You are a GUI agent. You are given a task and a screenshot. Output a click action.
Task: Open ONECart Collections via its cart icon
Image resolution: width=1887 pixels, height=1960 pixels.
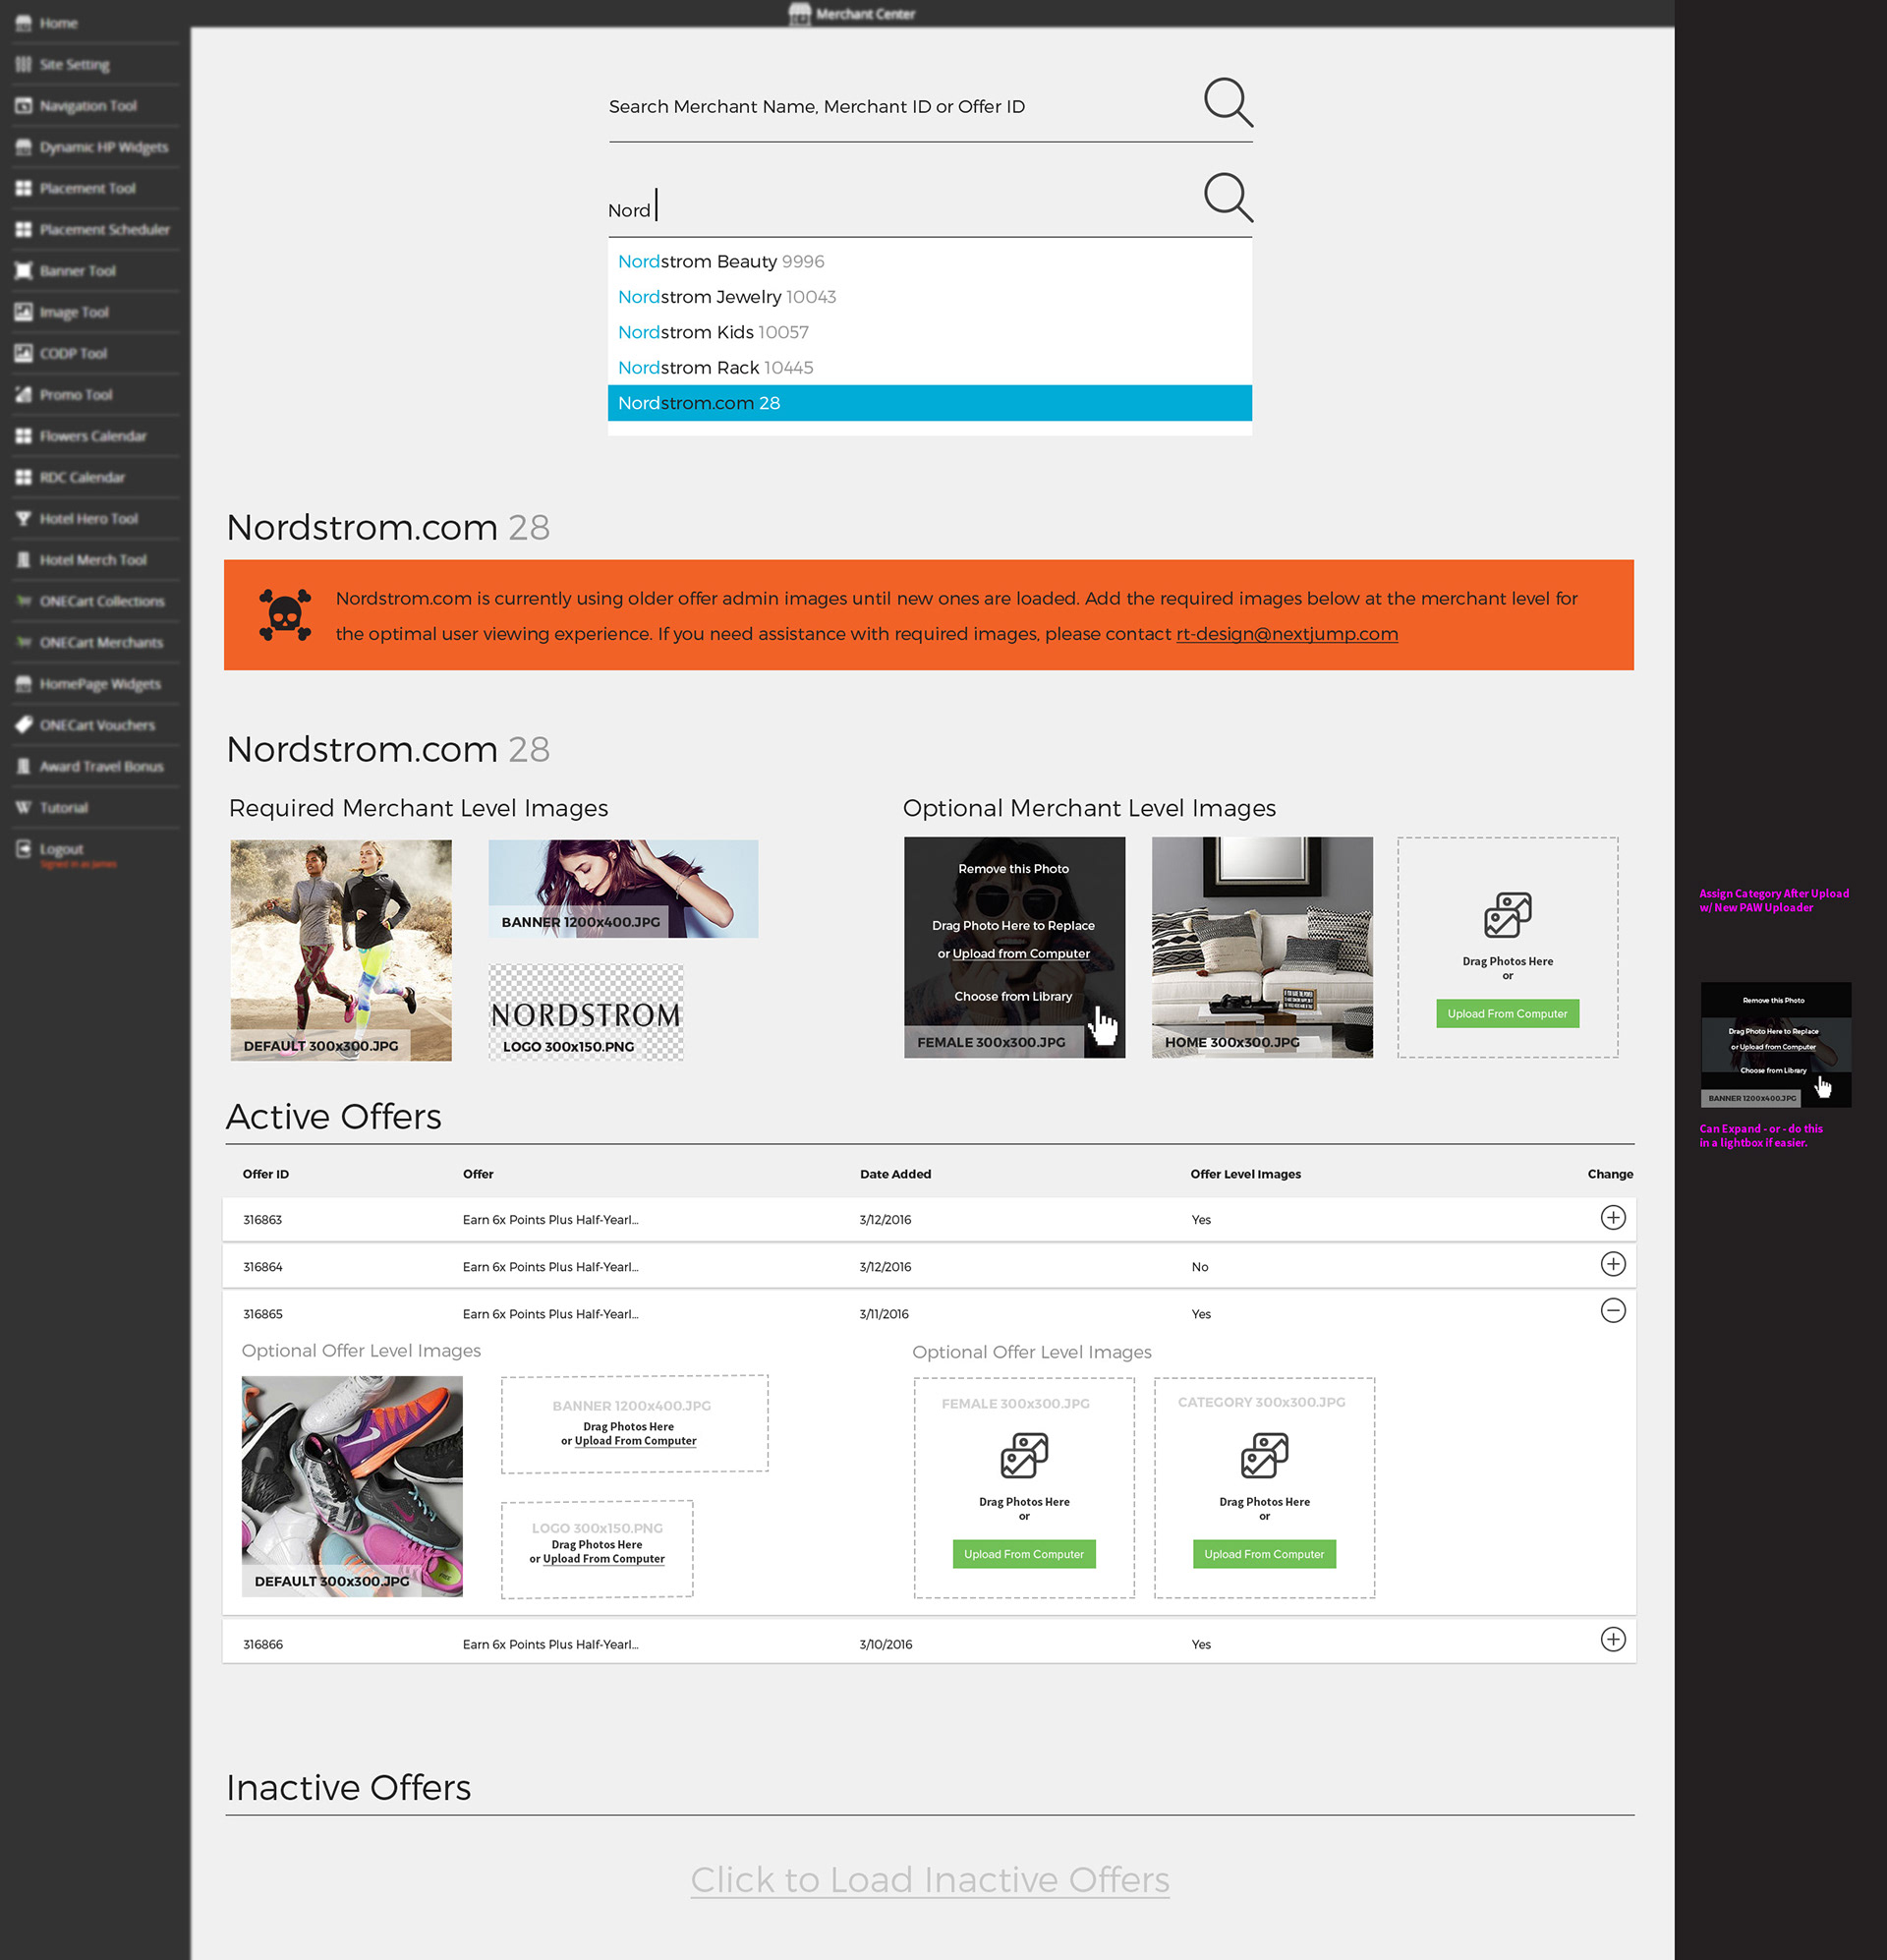(23, 601)
